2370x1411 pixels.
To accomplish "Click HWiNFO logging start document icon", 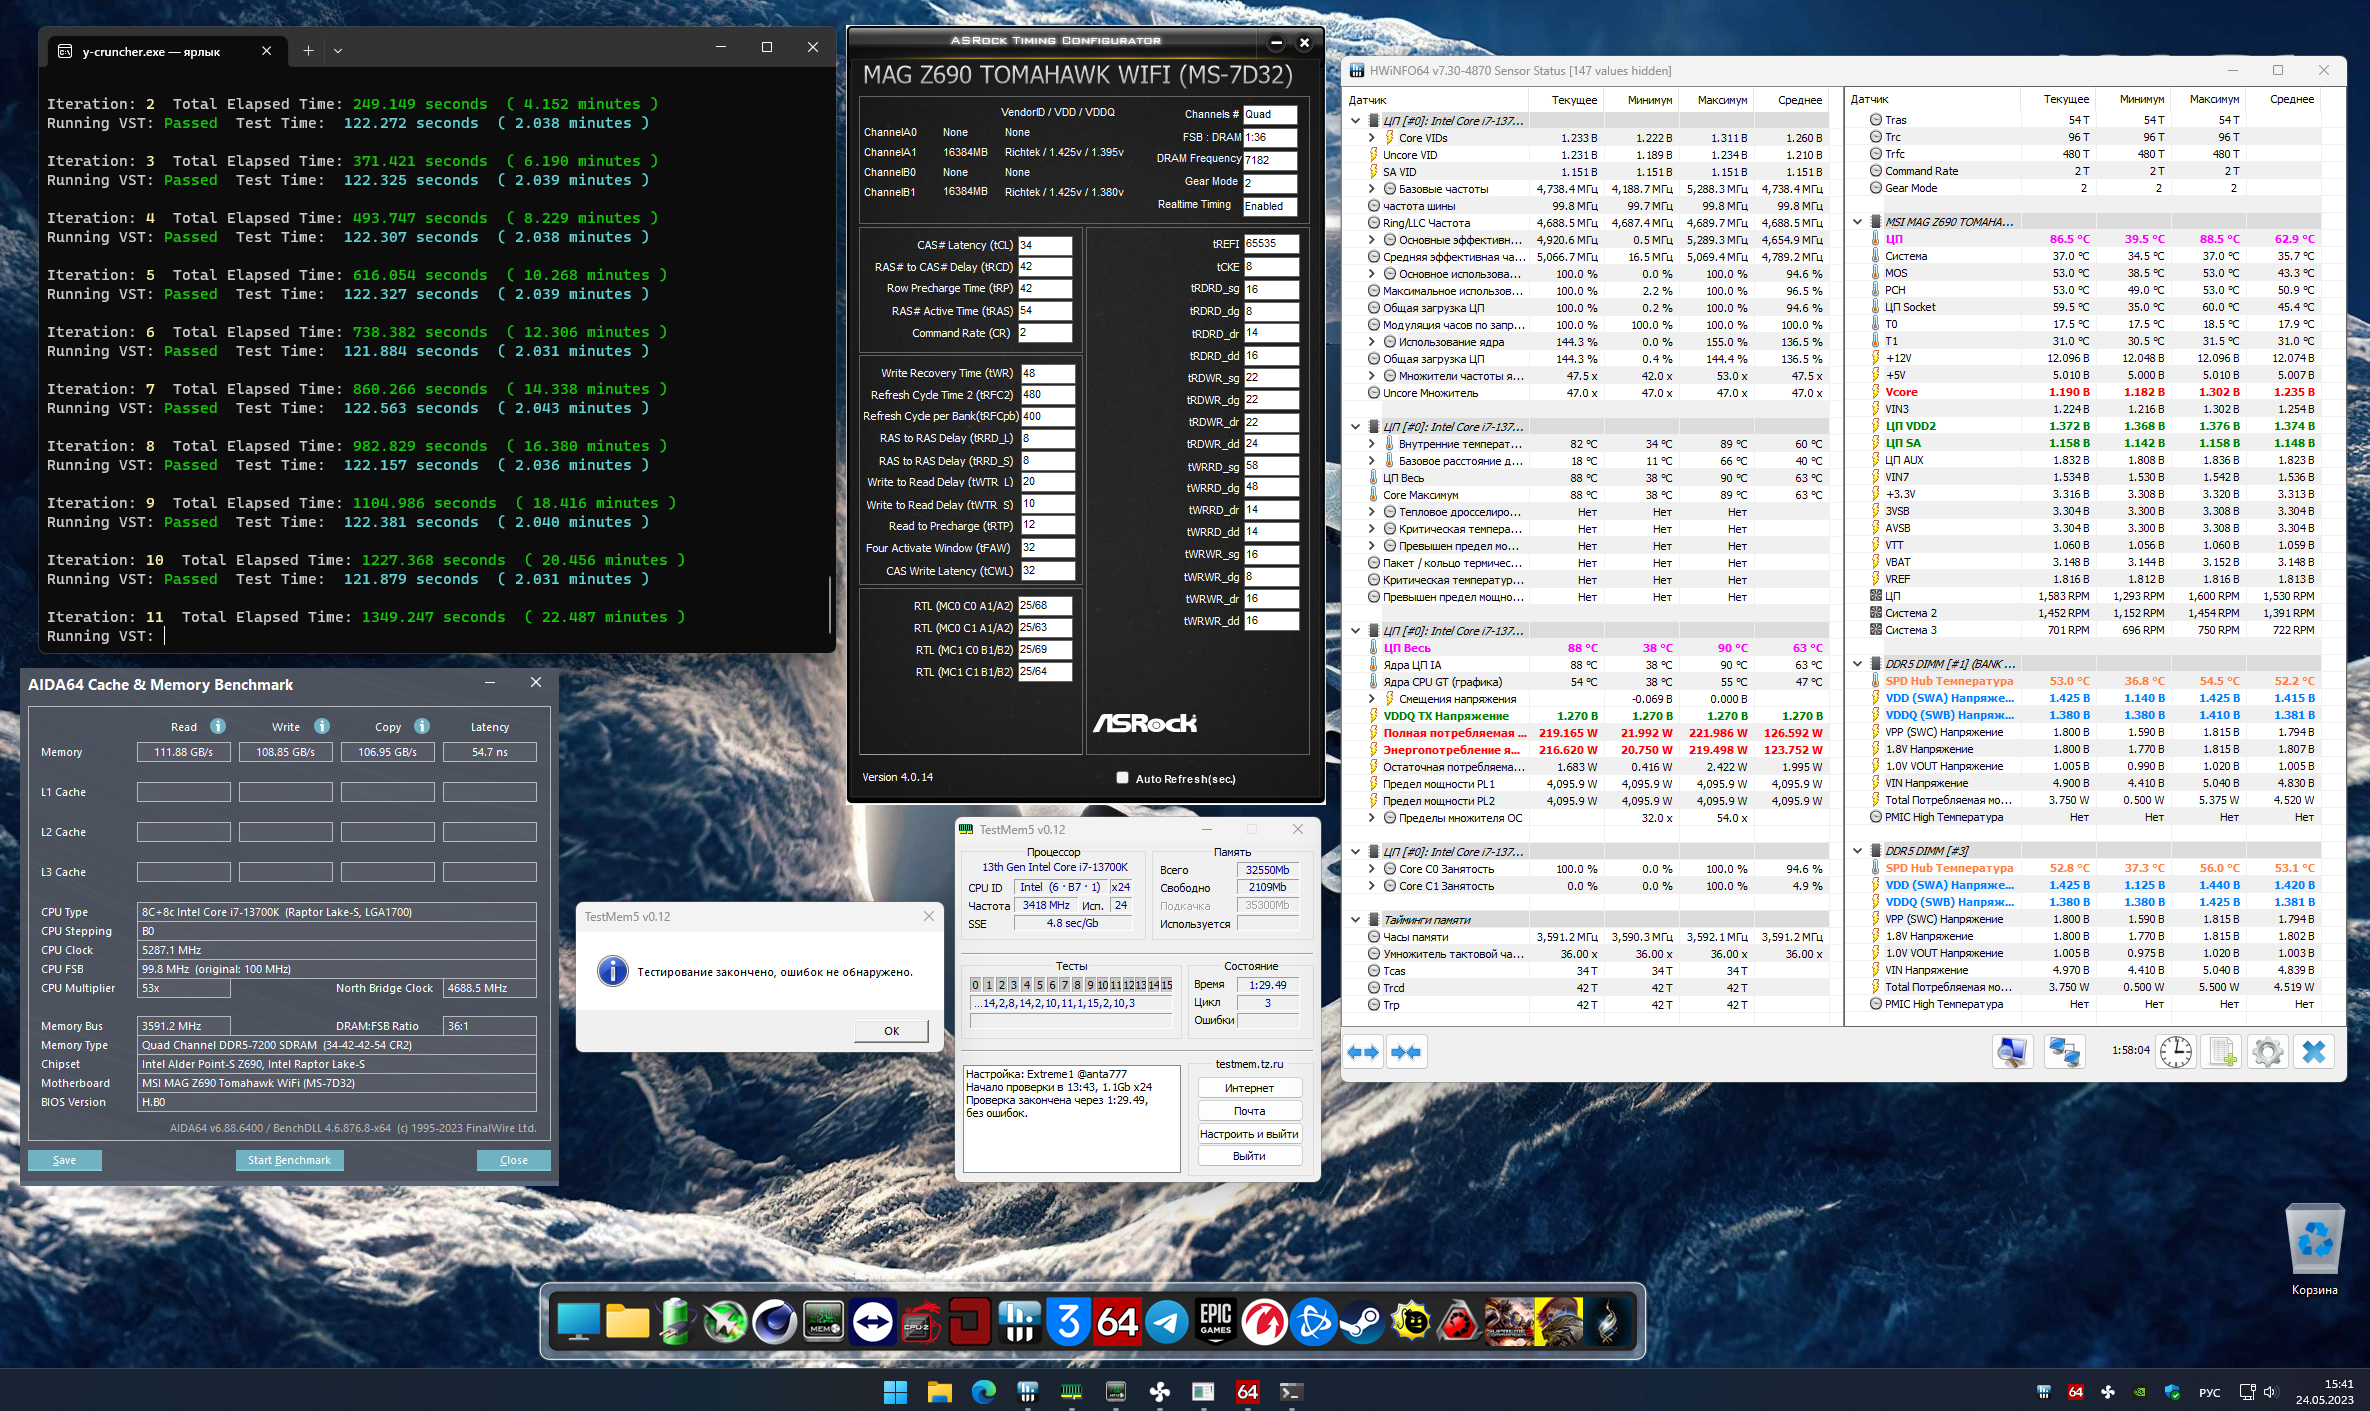I will (x=2221, y=1052).
